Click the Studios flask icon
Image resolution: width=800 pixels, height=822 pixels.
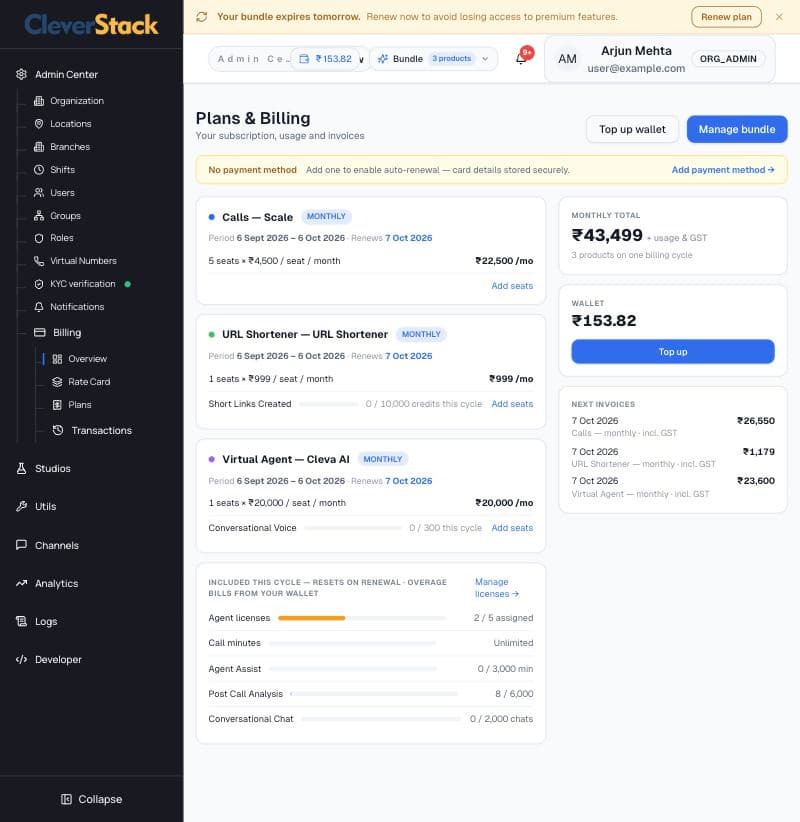pyautogui.click(x=21, y=469)
